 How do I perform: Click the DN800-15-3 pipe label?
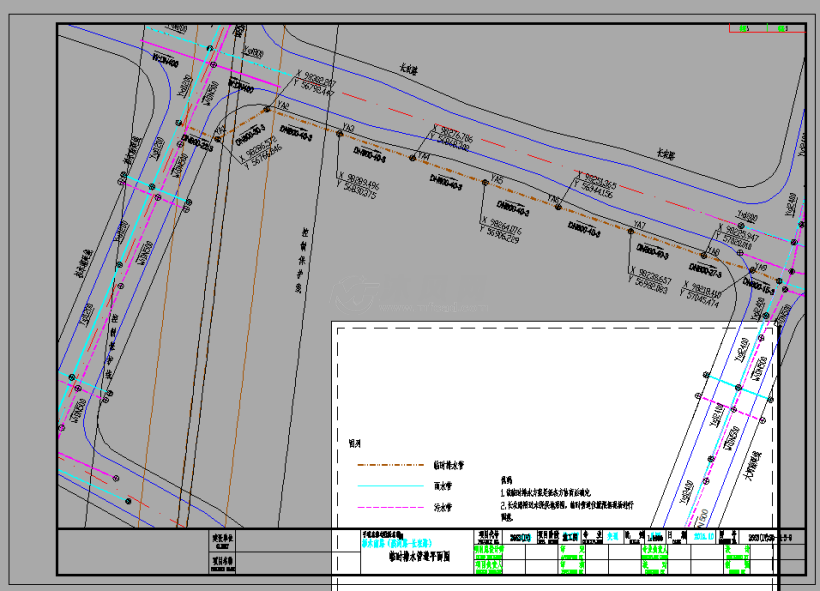[x=758, y=287]
